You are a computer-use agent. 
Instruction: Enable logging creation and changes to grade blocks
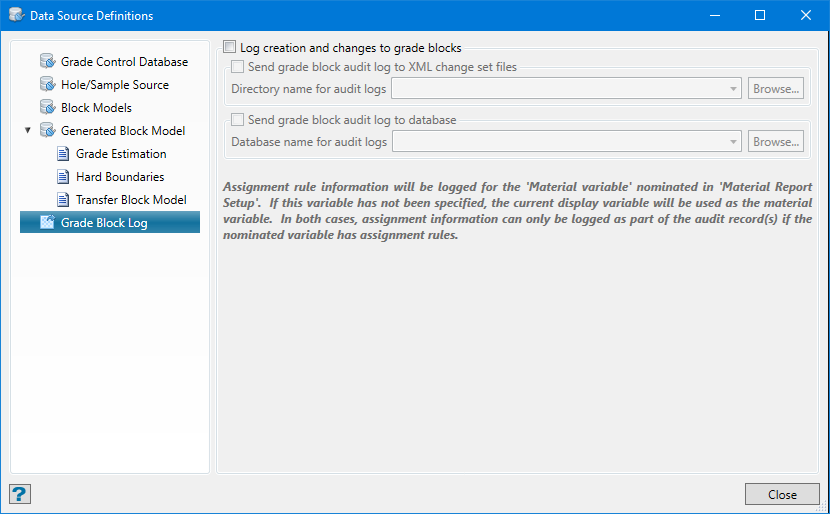pos(231,47)
